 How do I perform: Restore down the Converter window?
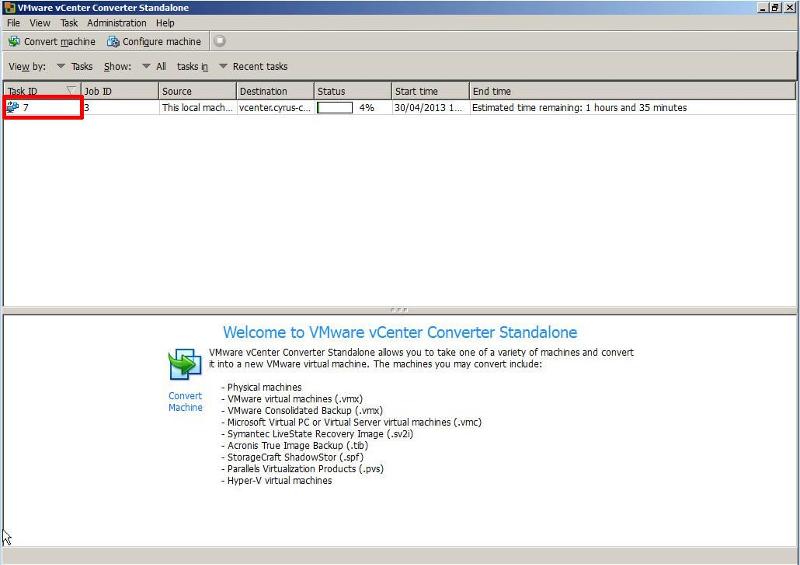[x=776, y=8]
